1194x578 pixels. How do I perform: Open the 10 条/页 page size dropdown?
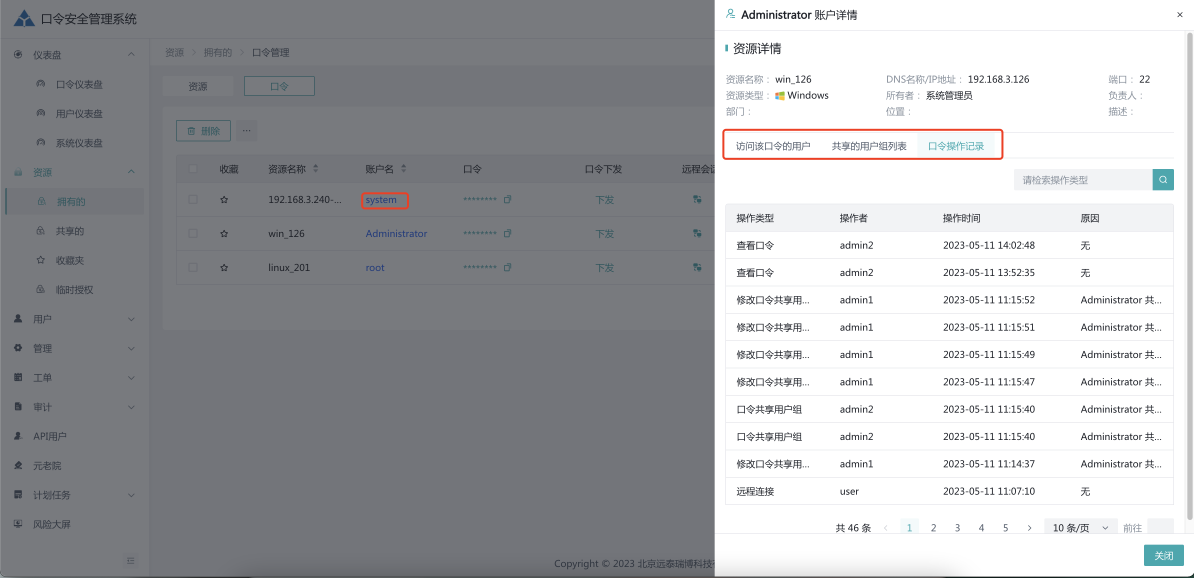pyautogui.click(x=1080, y=528)
